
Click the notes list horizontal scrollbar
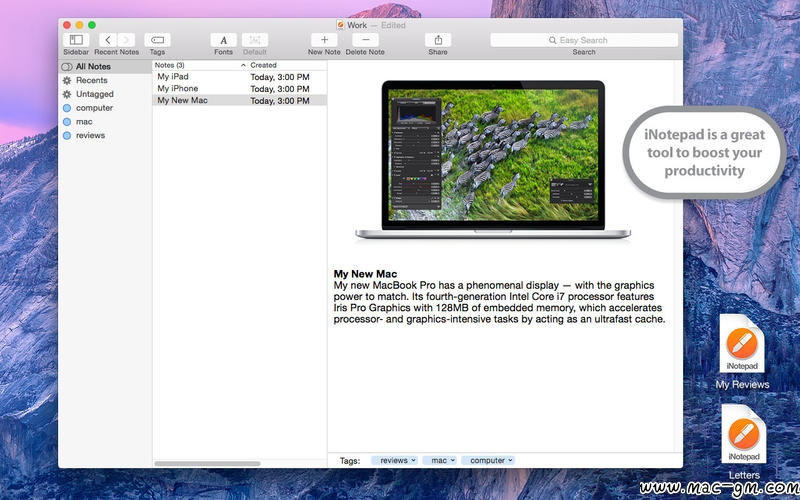(207, 464)
